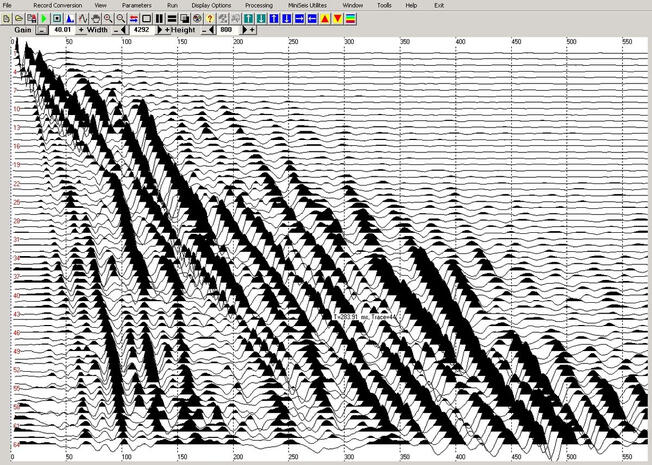Open the Record Conversion menu
Image resolution: width=652 pixels, height=465 pixels.
pyautogui.click(x=57, y=5)
